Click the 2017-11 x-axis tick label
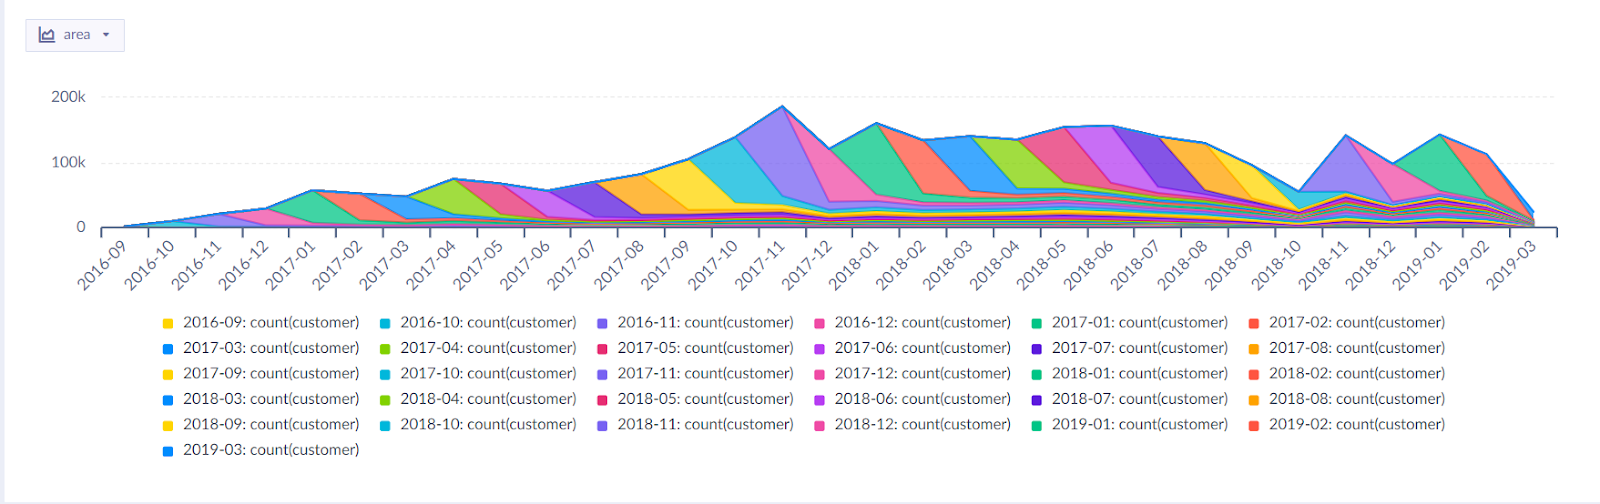 pos(760,266)
